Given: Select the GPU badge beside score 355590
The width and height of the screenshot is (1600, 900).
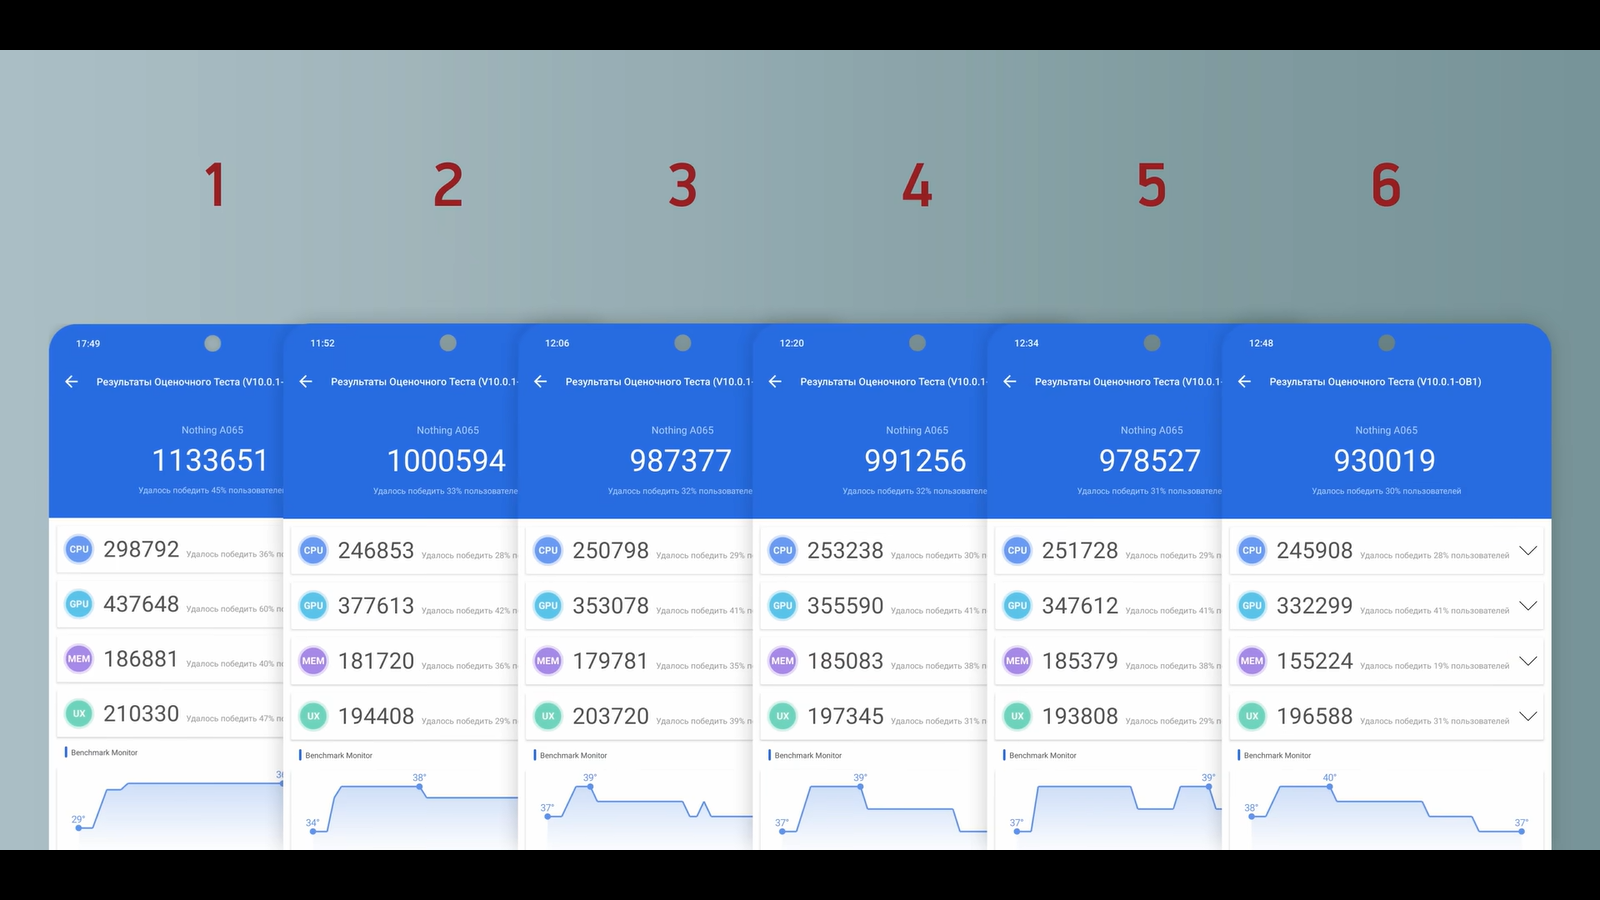Looking at the screenshot, I should pyautogui.click(x=783, y=605).
